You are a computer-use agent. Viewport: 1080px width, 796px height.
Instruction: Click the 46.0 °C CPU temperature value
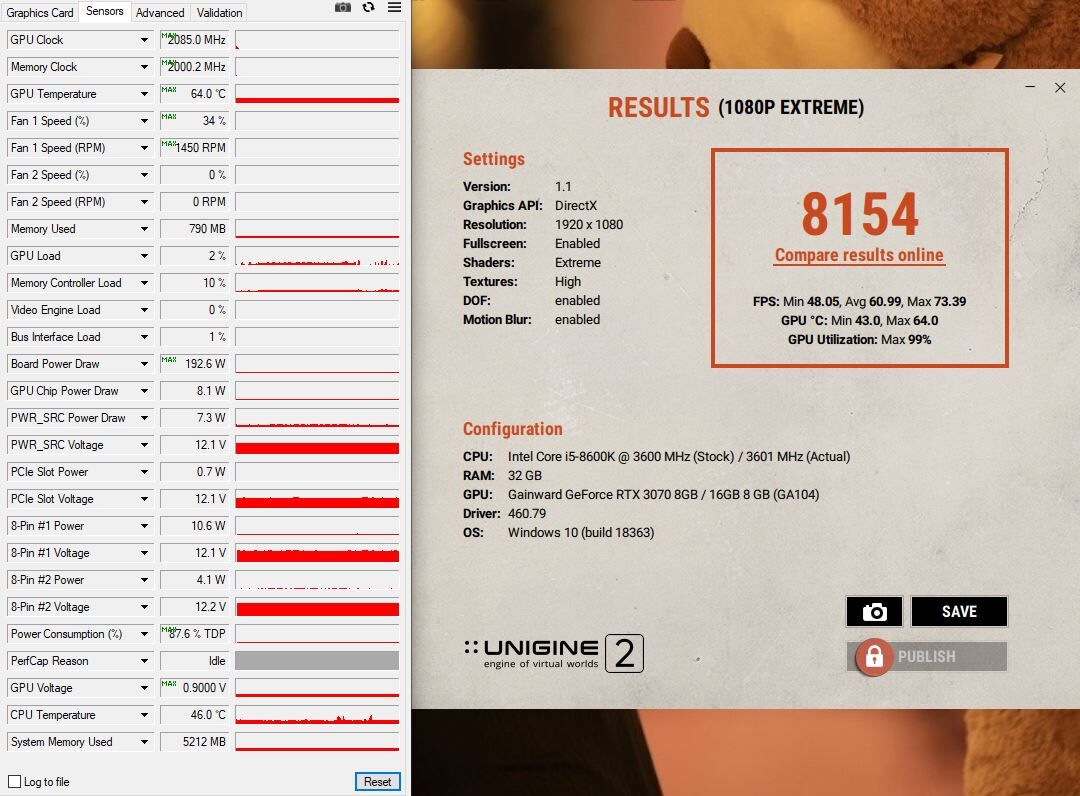pyautogui.click(x=194, y=715)
